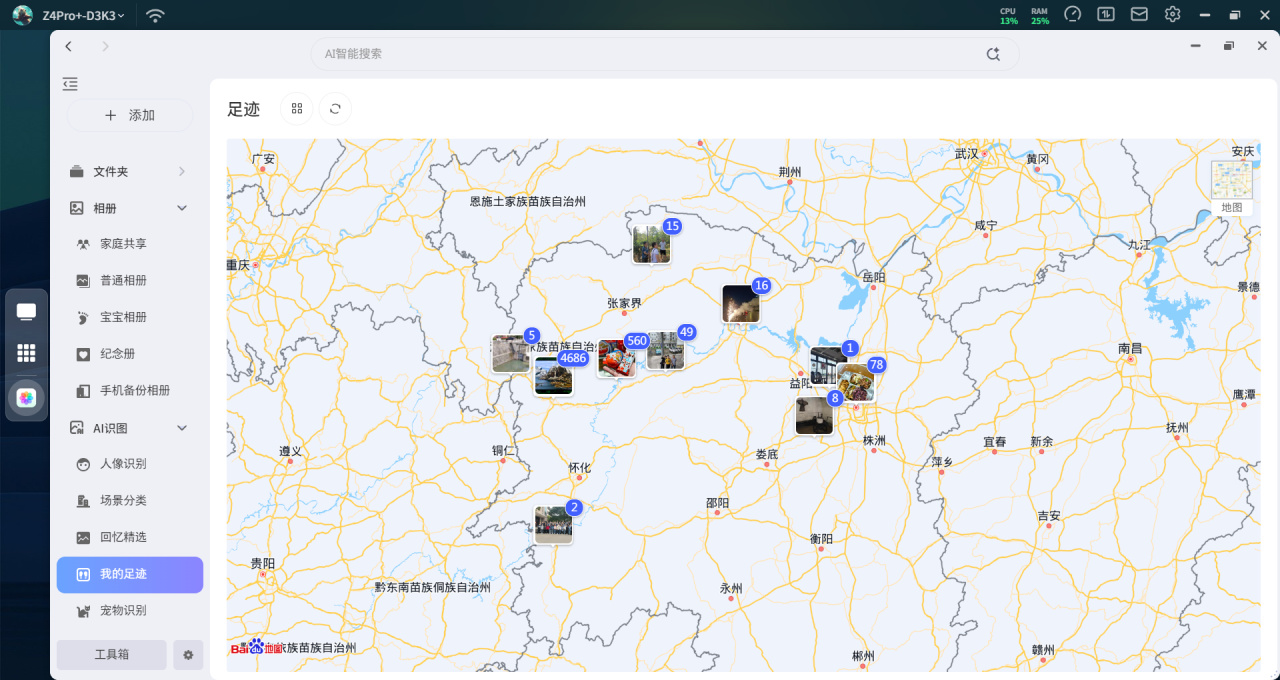The image size is (1280, 680).
Task: Open the photo cluster with 5 photos
Action: [x=510, y=354]
